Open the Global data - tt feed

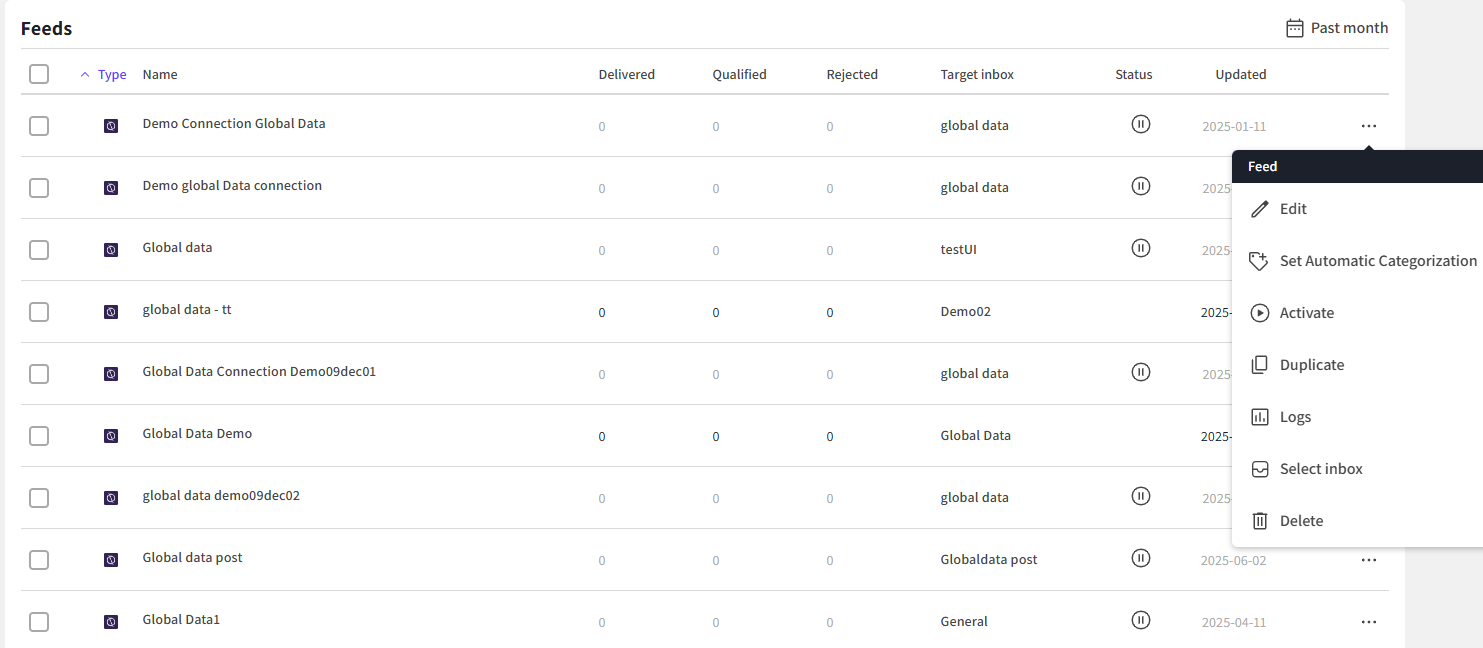pyautogui.click(x=187, y=310)
